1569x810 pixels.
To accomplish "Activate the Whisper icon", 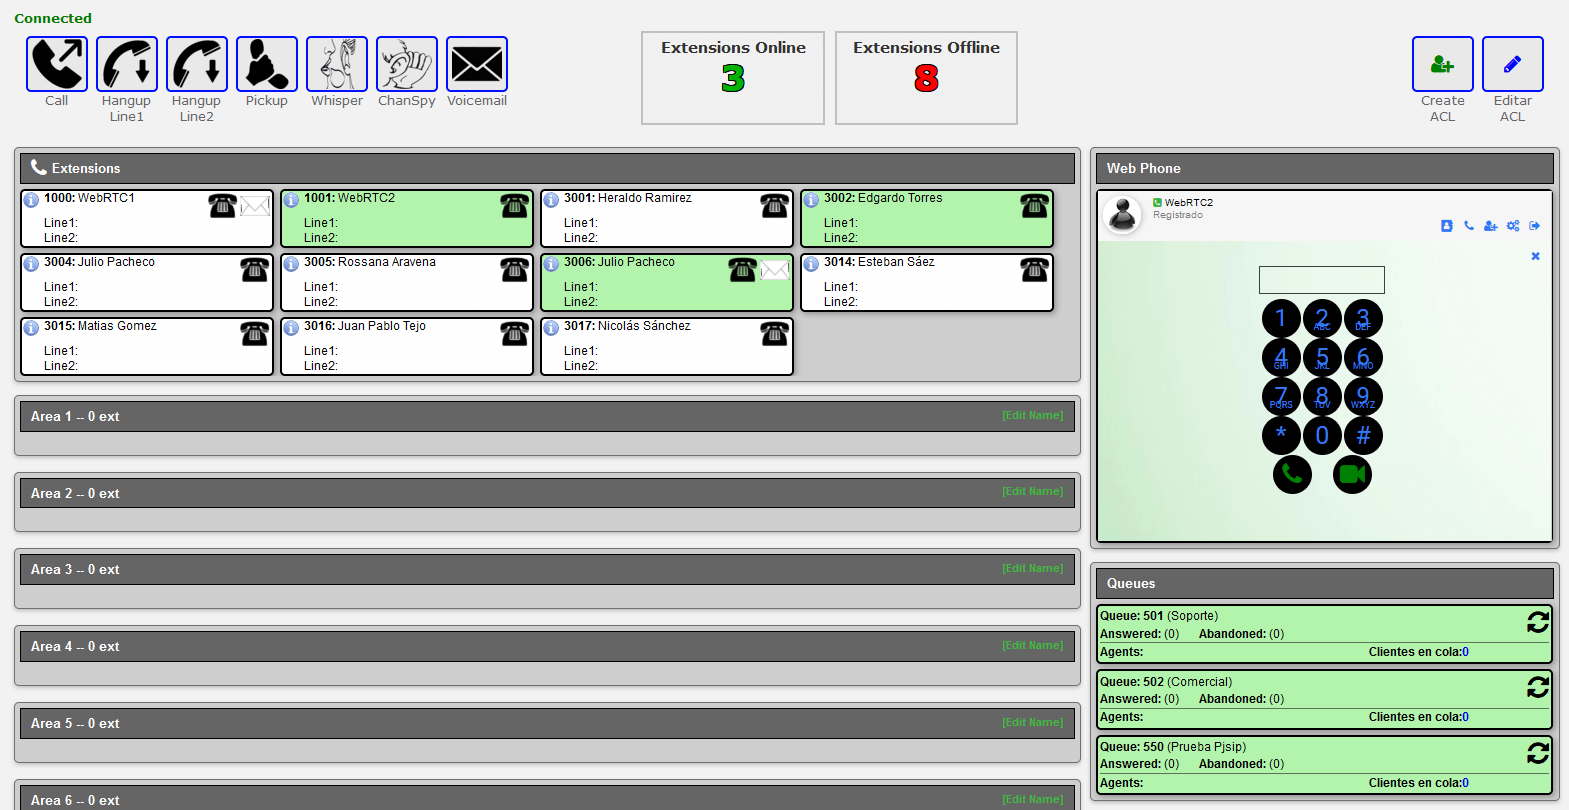I will click(337, 65).
